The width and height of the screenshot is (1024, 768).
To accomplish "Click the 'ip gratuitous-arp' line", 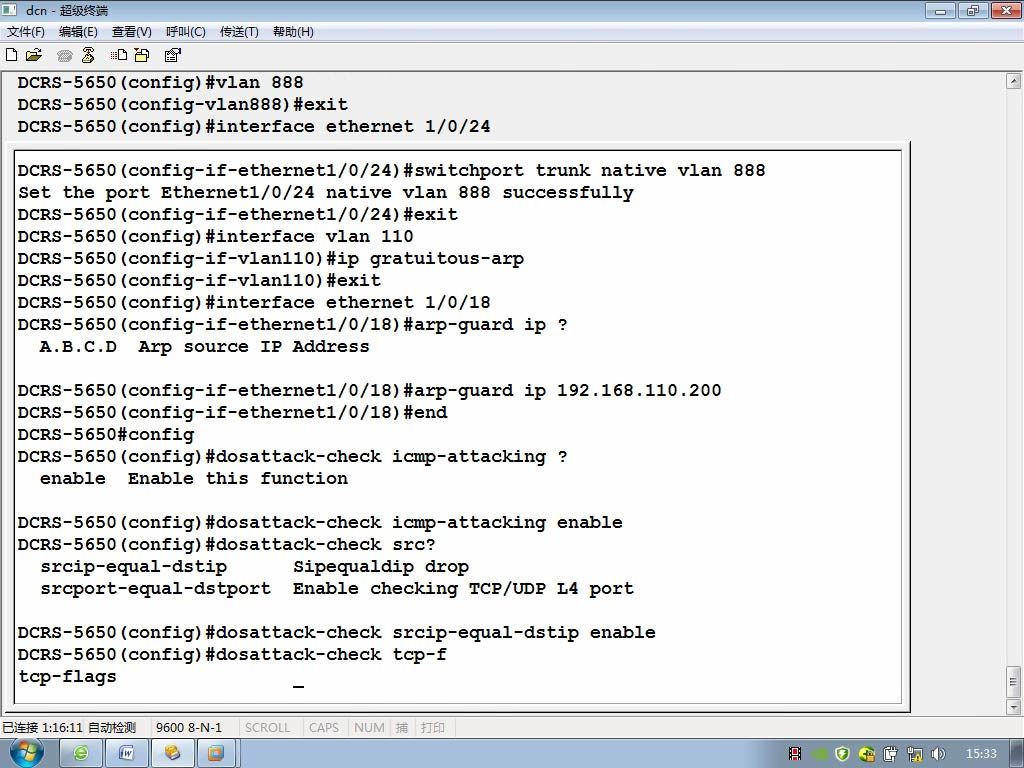I will pos(270,259).
